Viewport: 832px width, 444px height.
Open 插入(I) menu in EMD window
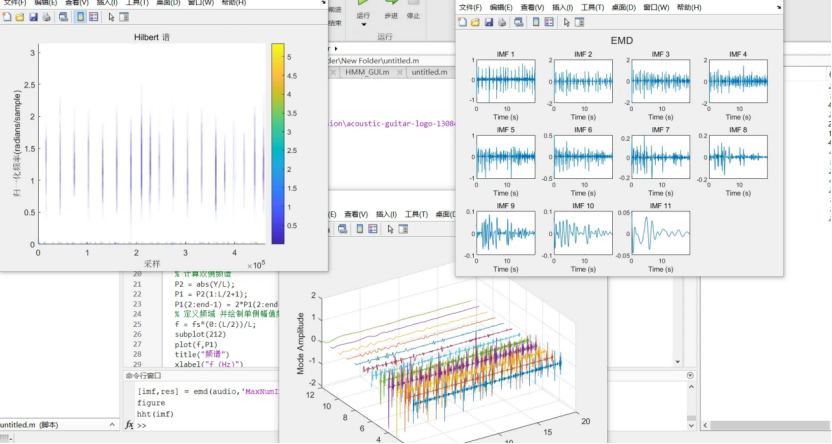click(x=562, y=7)
